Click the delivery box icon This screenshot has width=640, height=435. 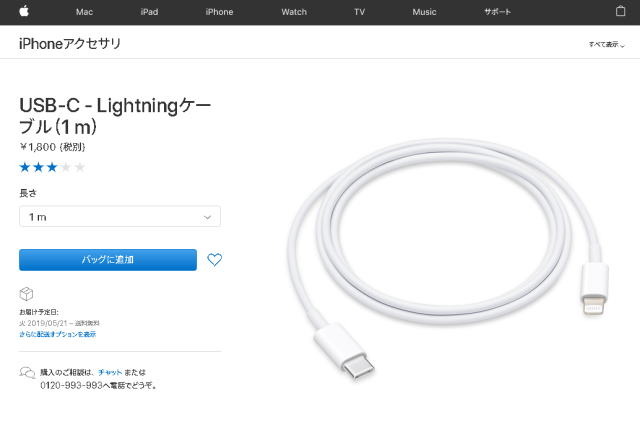click(26, 294)
